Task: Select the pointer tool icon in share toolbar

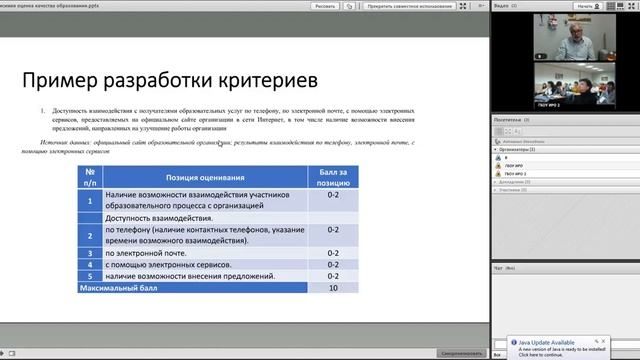Action: 349,6
